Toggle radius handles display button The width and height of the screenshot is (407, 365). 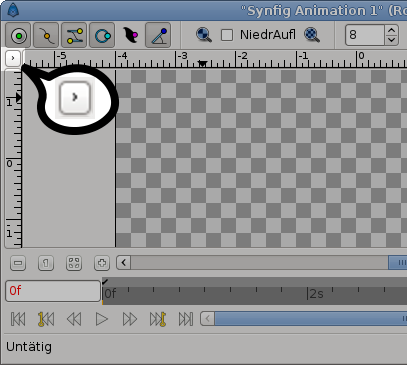(102, 35)
